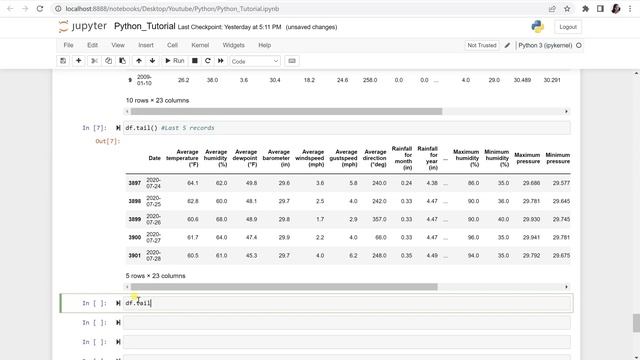Paste cells below icon in toolbar
The height and width of the screenshot is (360, 640).
[122, 61]
